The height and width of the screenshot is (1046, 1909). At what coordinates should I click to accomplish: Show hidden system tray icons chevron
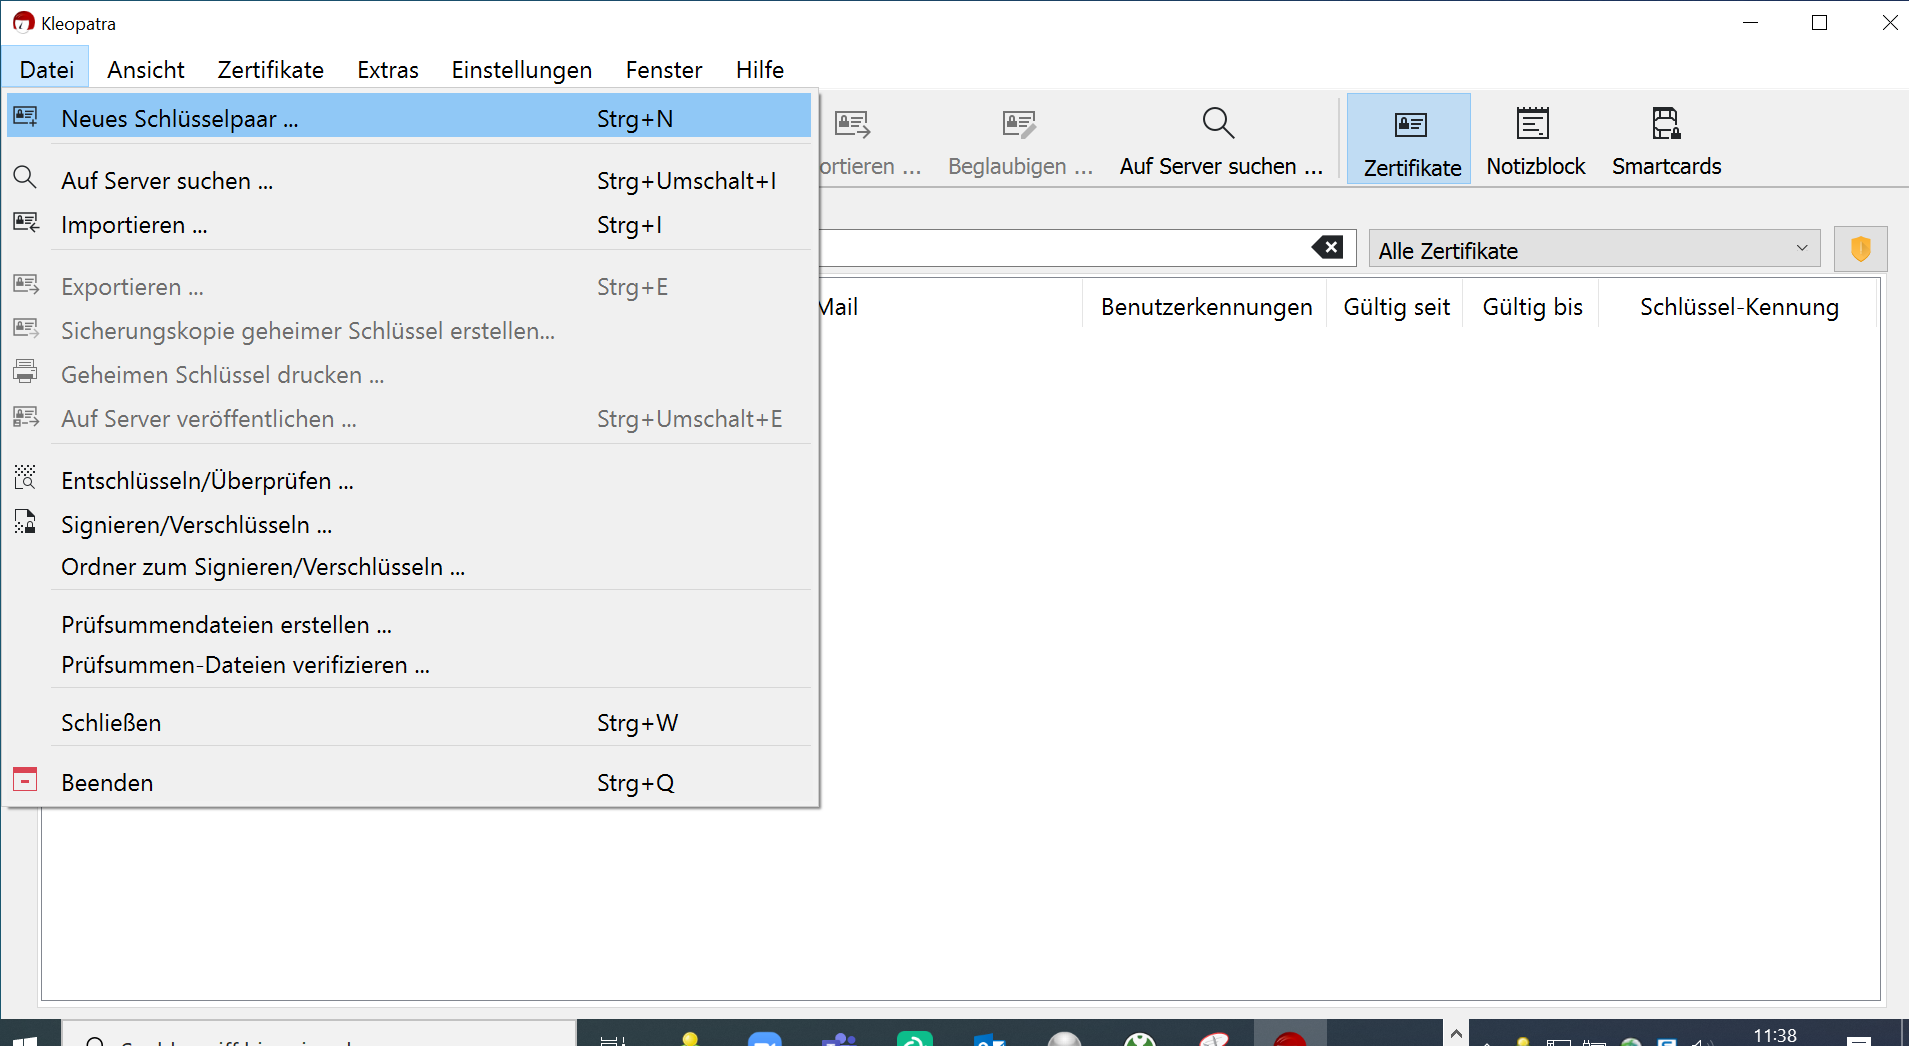click(1456, 1034)
